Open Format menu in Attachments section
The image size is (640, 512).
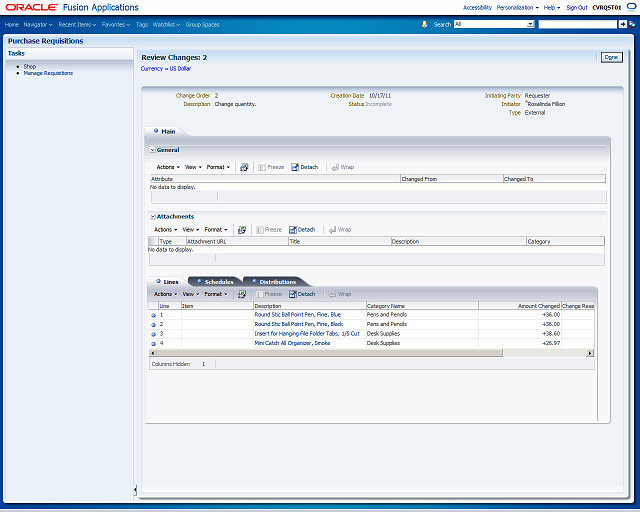(x=216, y=229)
